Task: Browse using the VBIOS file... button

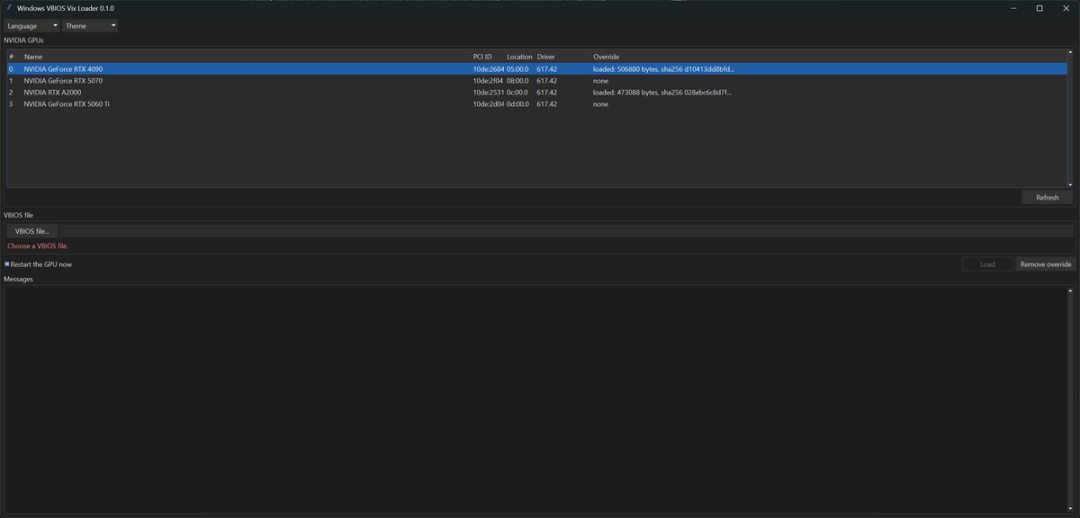Action: pos(32,231)
